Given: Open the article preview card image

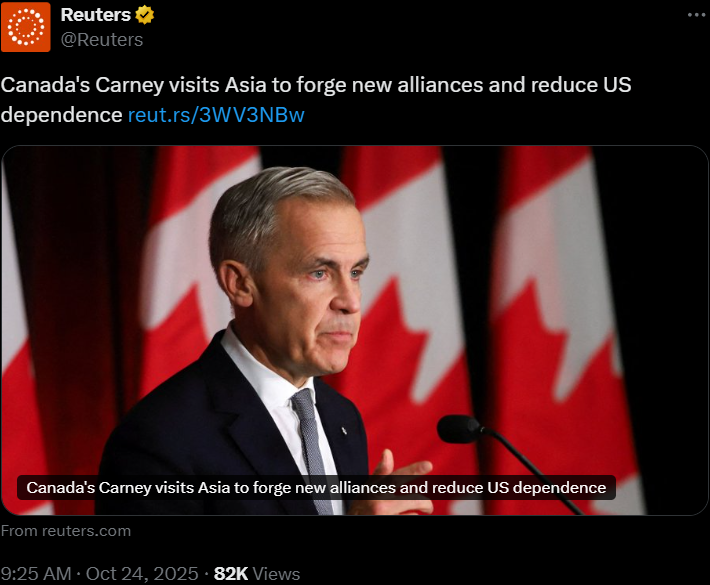Looking at the screenshot, I should (x=355, y=330).
